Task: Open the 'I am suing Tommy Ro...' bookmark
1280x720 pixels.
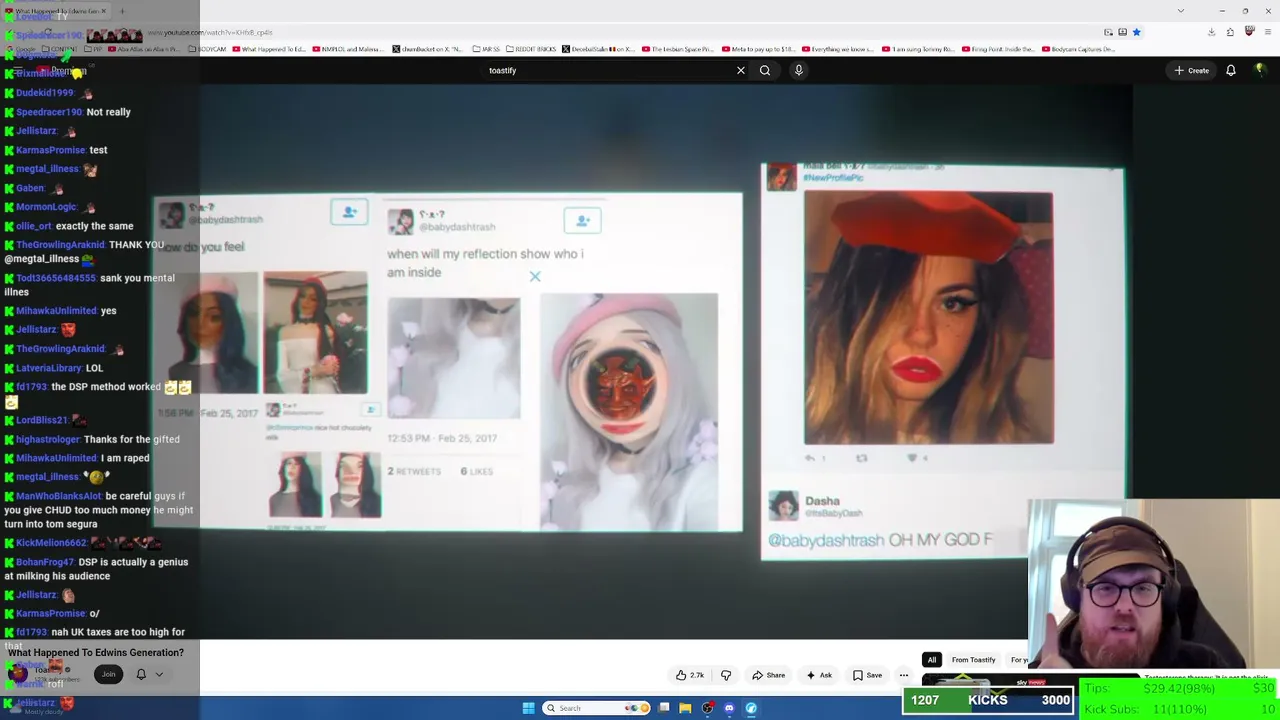Action: tap(917, 49)
